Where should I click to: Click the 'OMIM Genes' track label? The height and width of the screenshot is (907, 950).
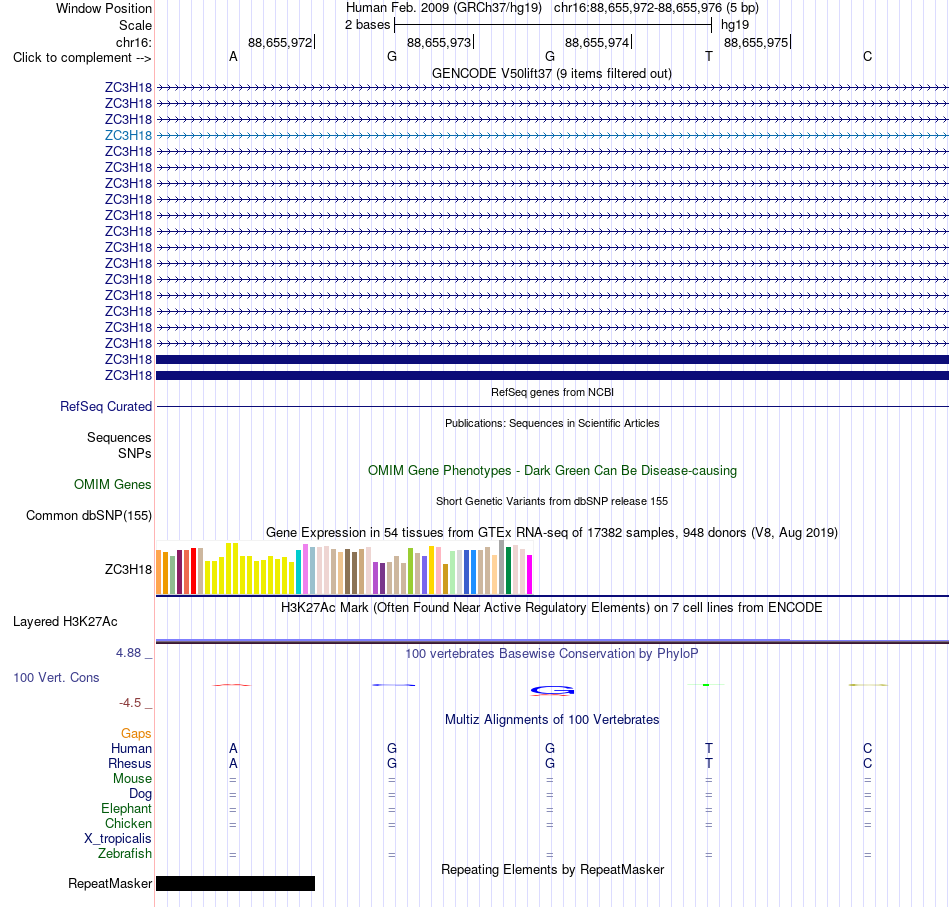(113, 485)
